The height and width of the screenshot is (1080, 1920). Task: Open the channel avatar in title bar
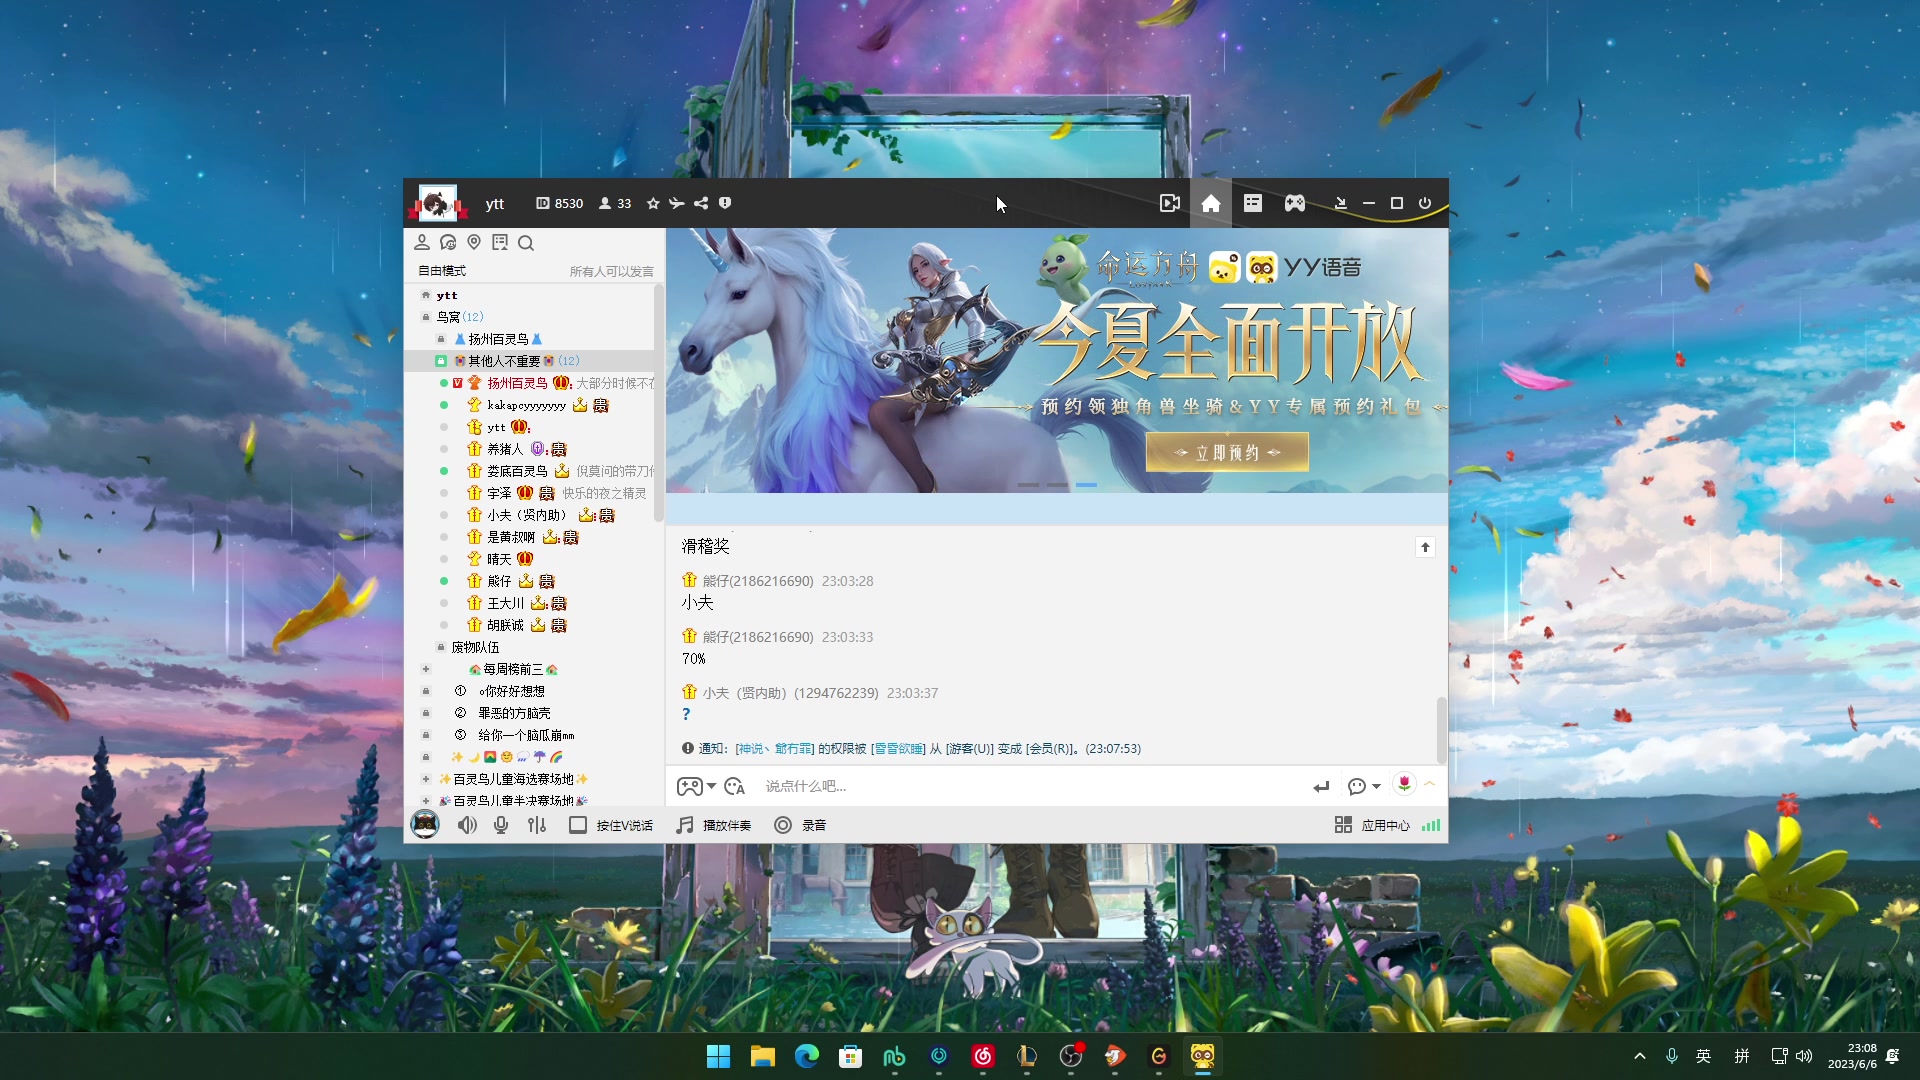point(437,203)
